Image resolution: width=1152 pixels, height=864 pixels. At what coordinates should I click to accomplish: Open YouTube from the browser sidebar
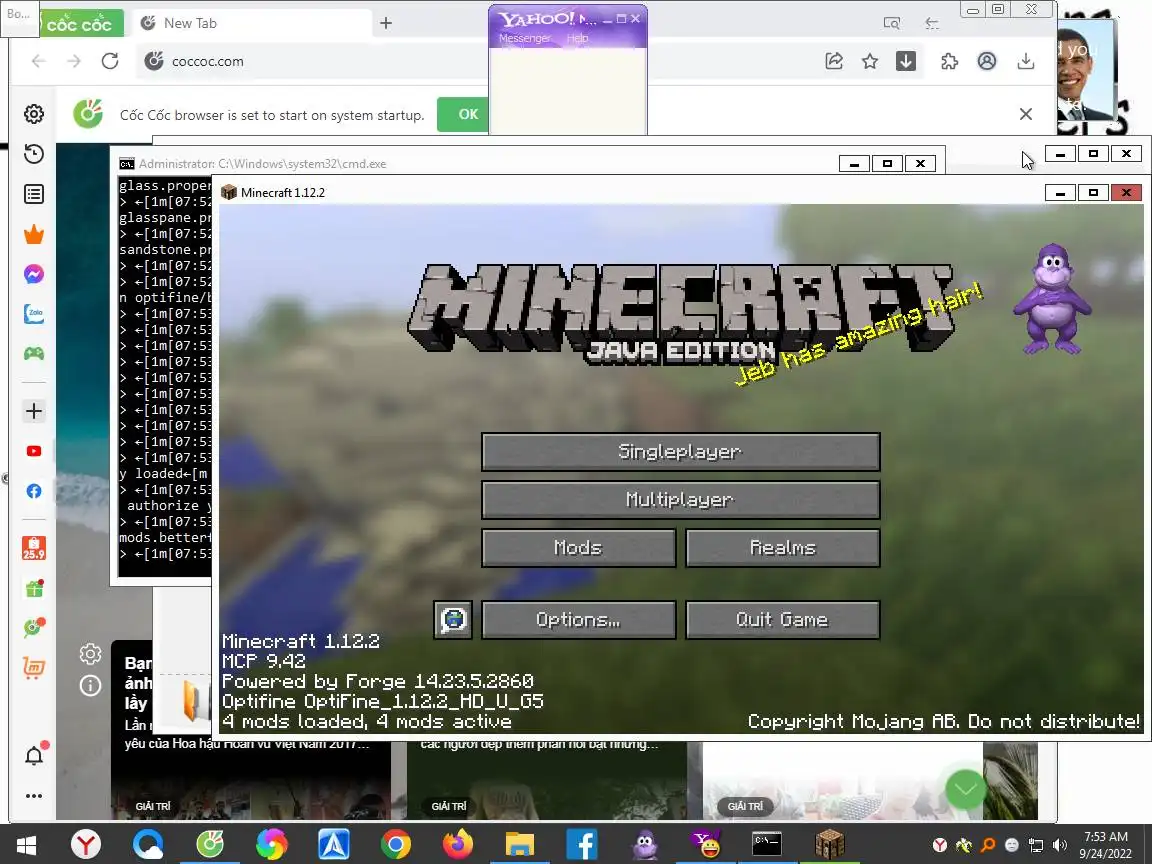[x=34, y=451]
